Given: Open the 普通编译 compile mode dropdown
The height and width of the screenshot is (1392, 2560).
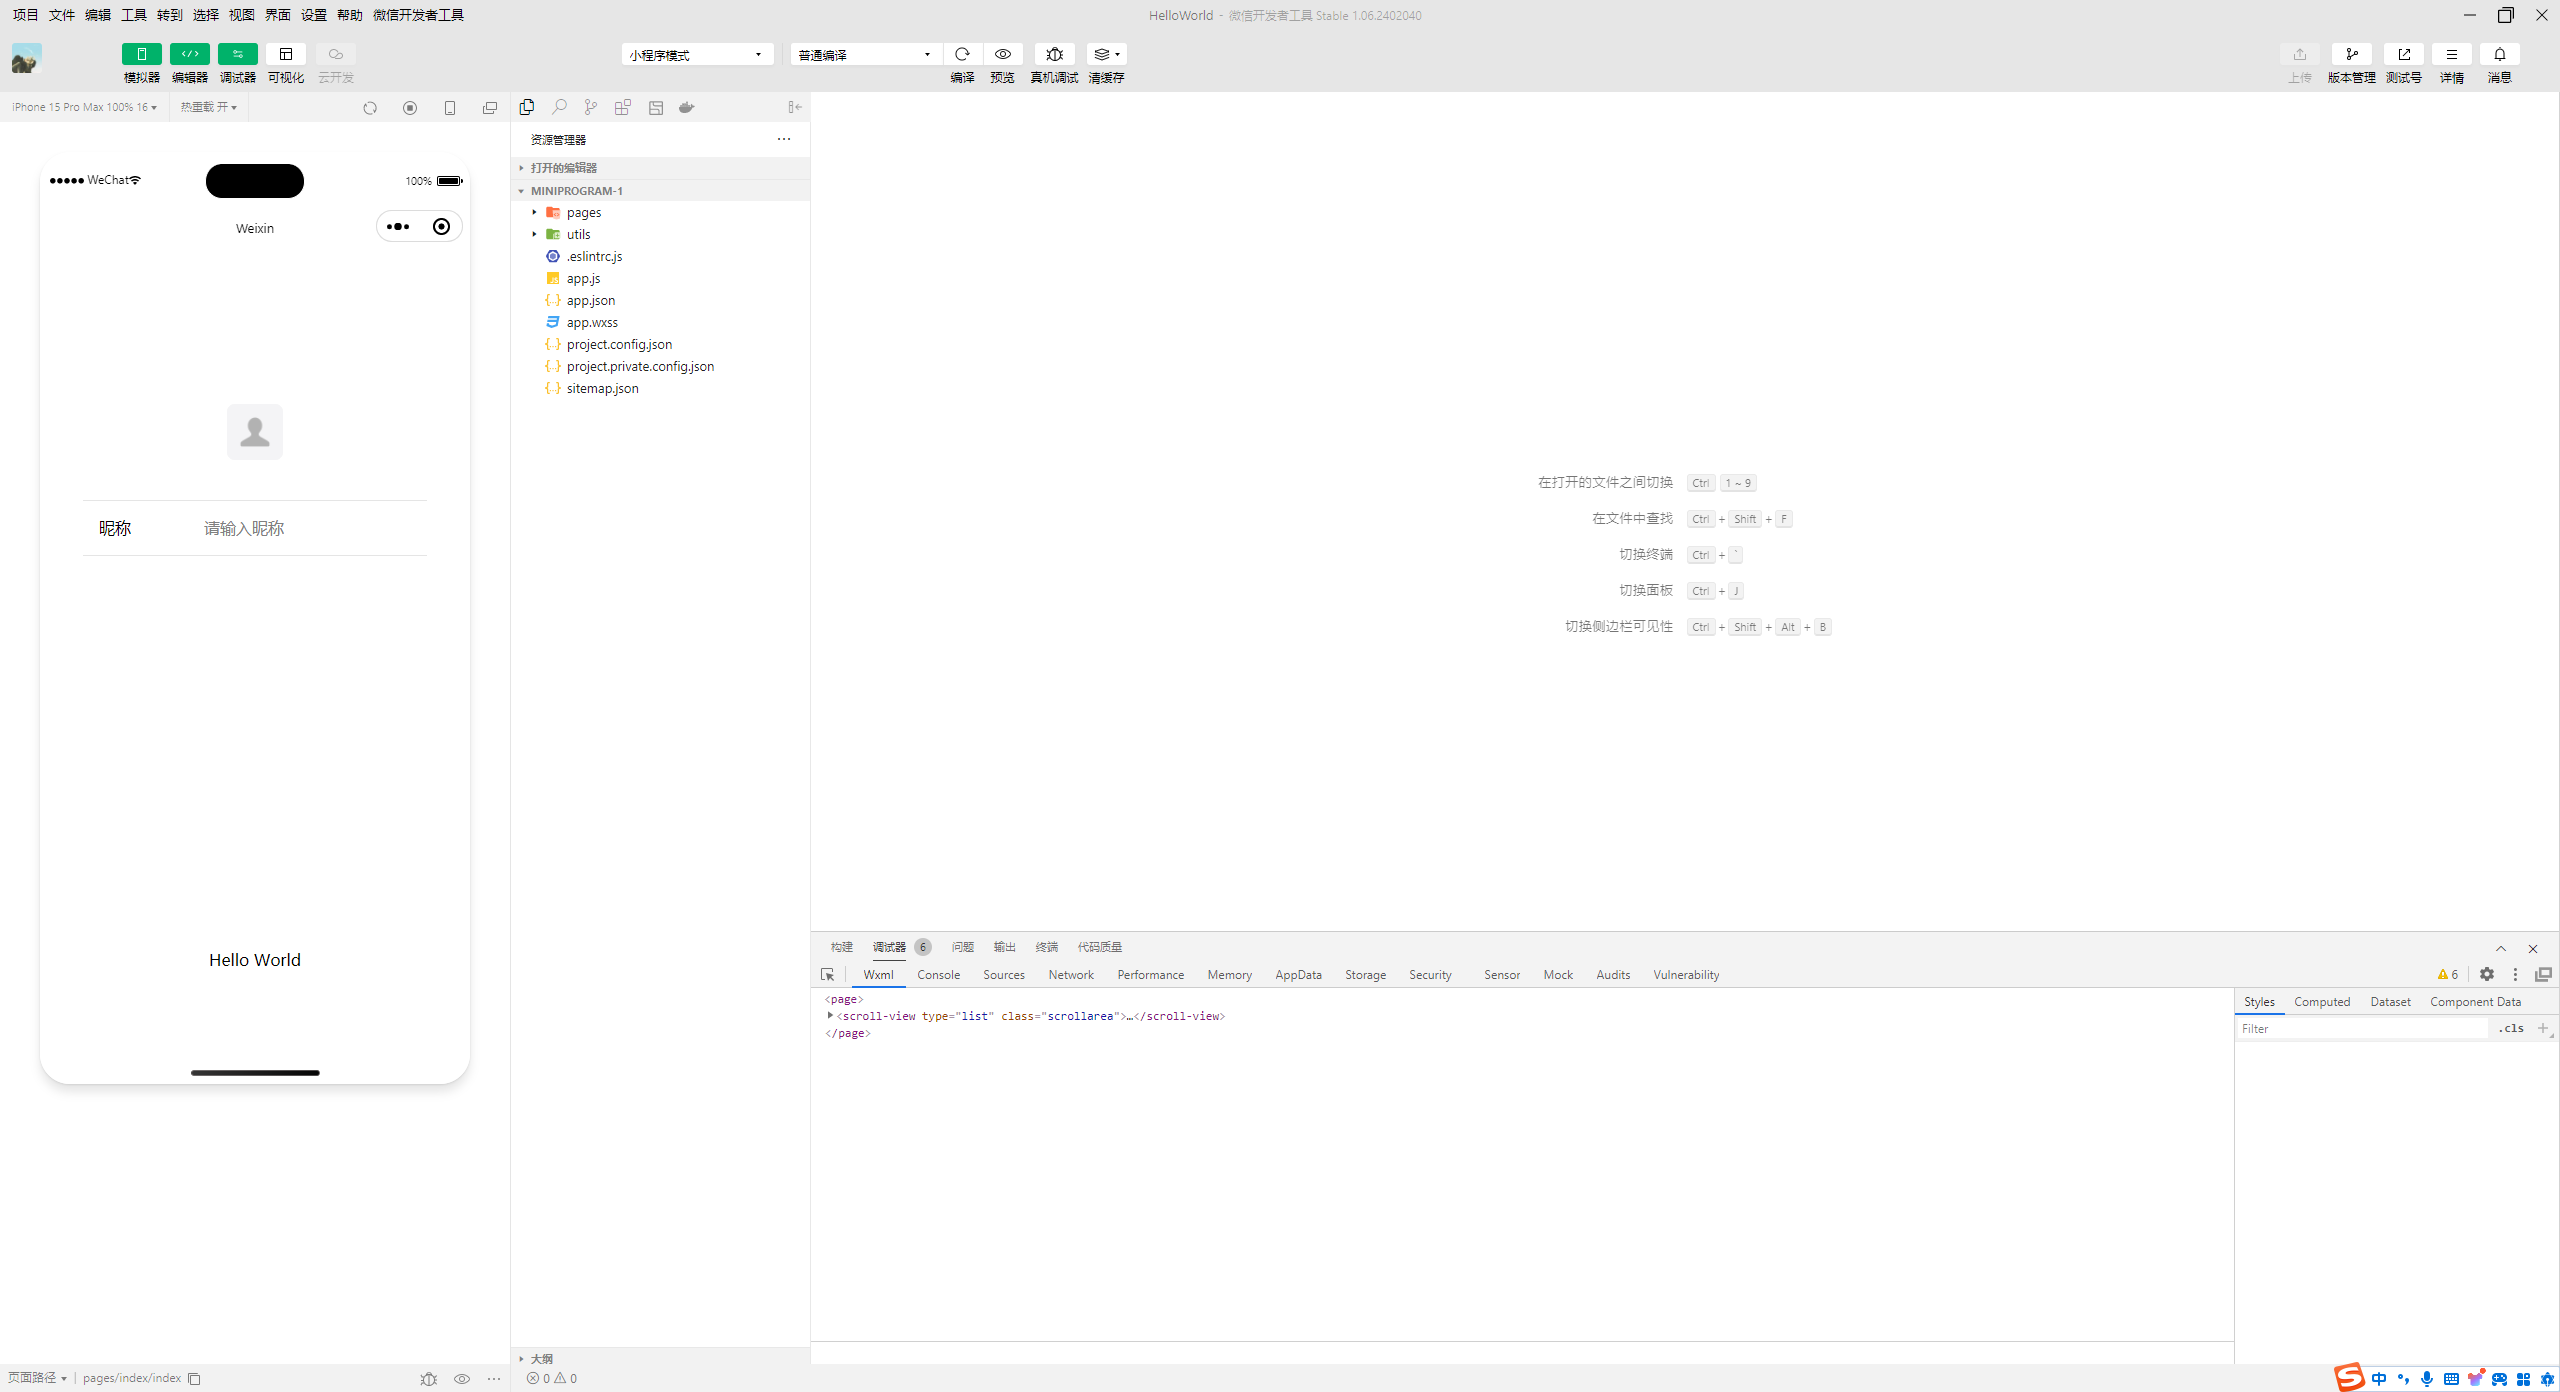Looking at the screenshot, I should (x=866, y=54).
